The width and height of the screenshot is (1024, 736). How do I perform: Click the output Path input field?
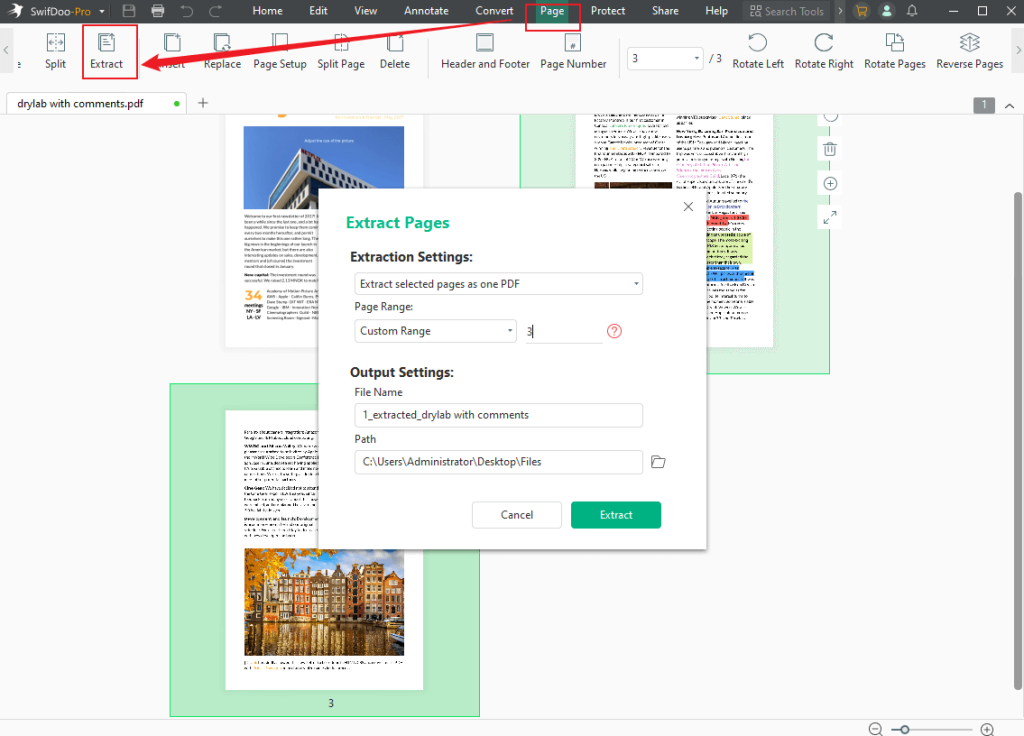[498, 462]
